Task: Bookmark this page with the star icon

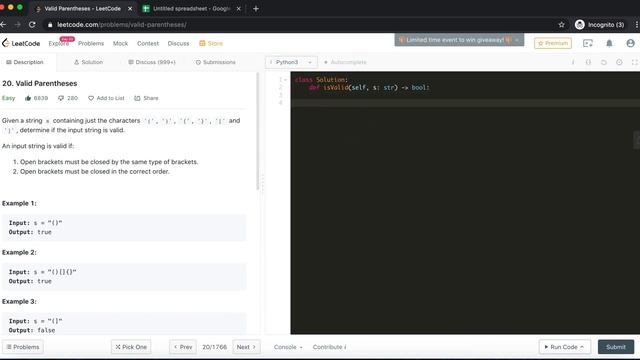Action: click(561, 25)
